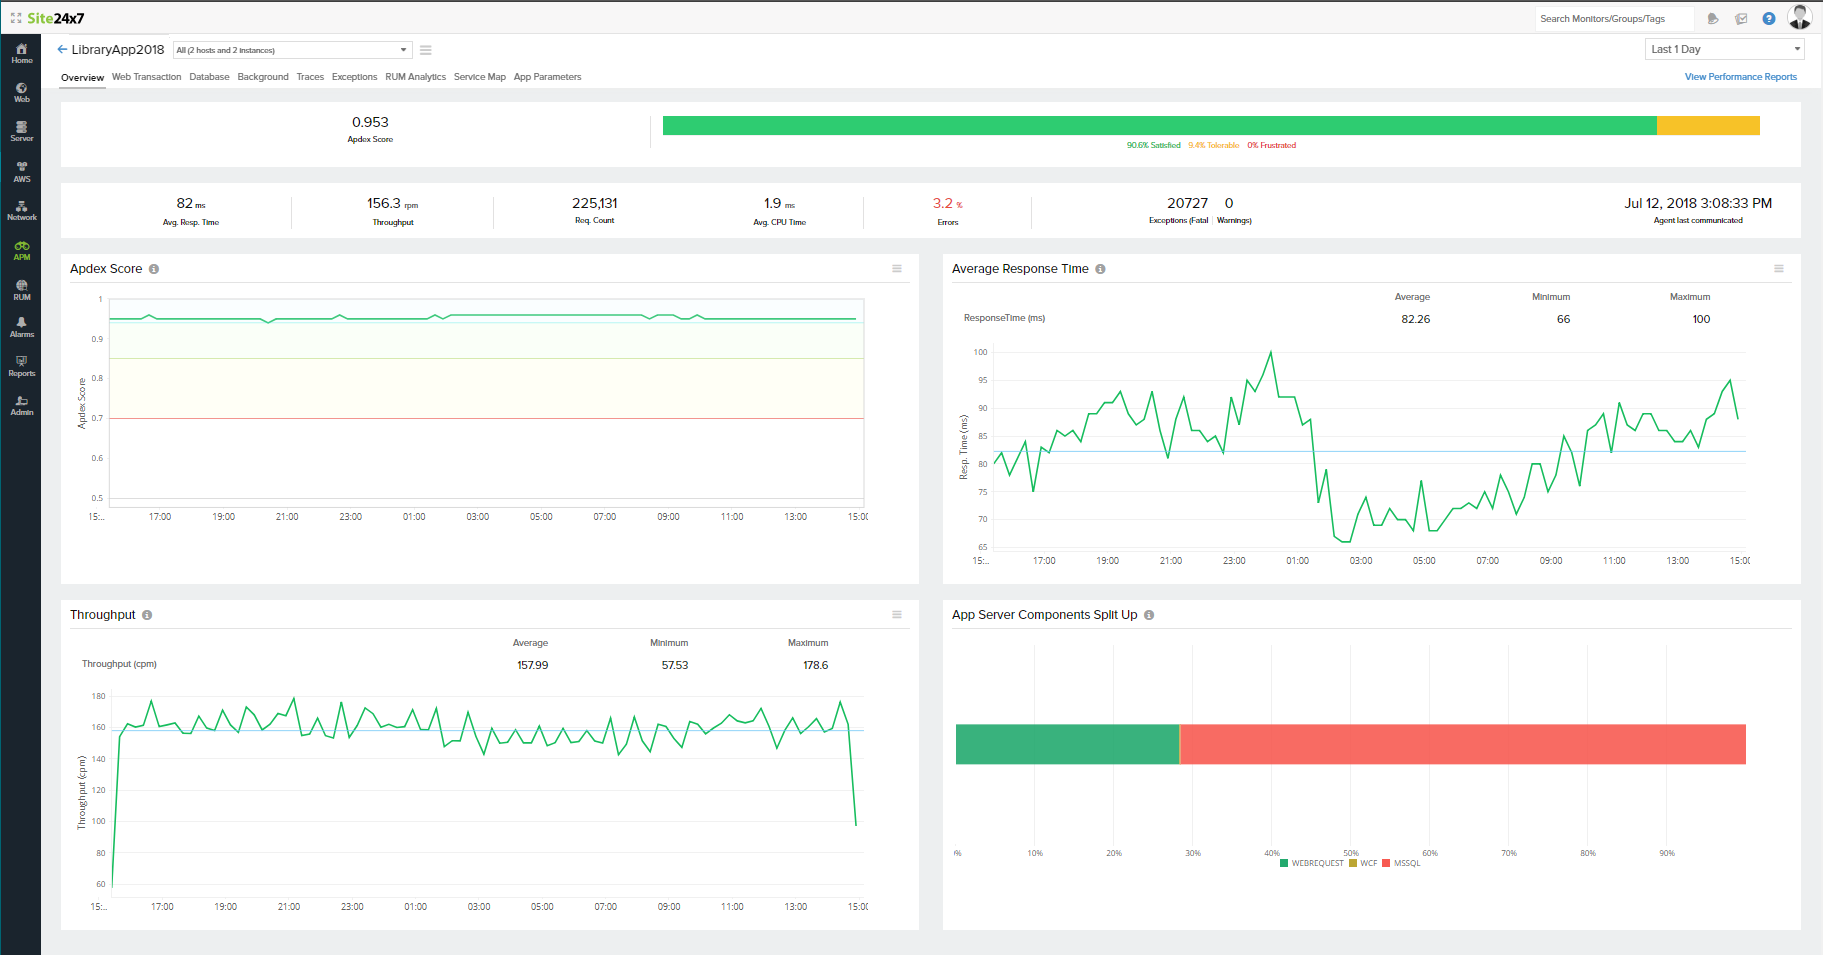Open the hamburger menu on Apdex Score chart
The width and height of the screenshot is (1823, 955).
[897, 268]
